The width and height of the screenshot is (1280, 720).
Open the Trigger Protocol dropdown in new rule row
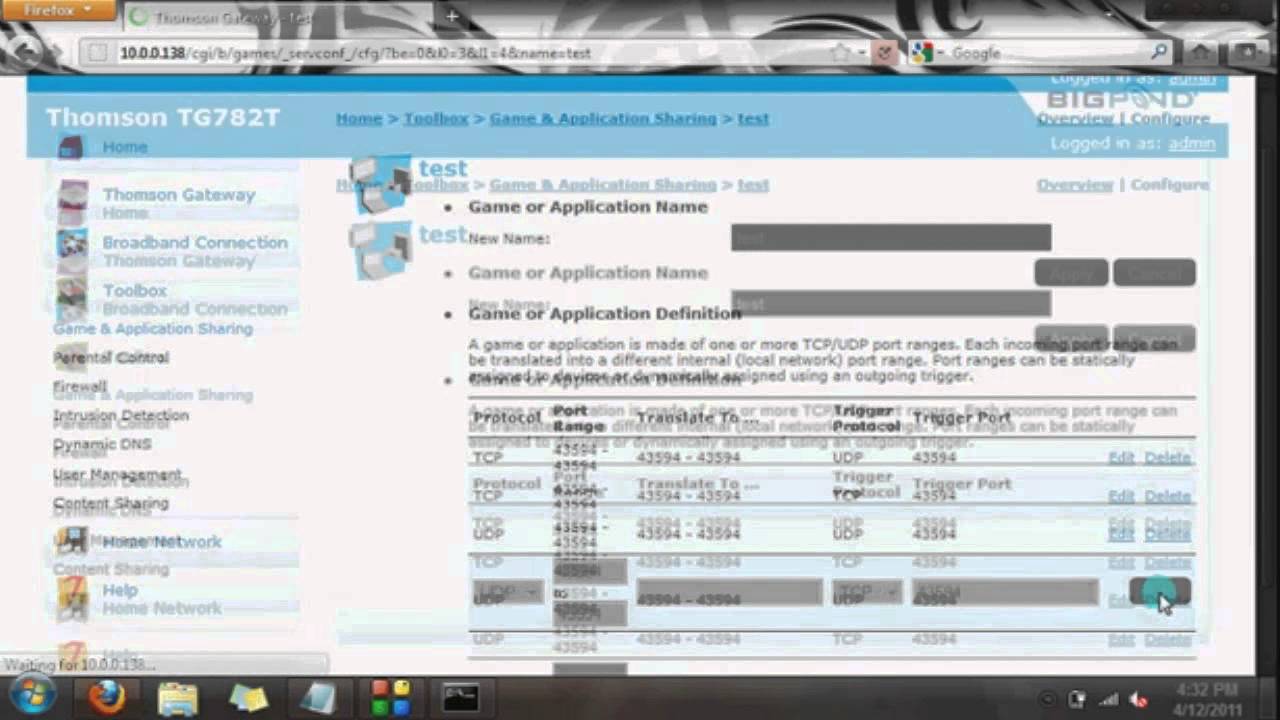[x=867, y=592]
